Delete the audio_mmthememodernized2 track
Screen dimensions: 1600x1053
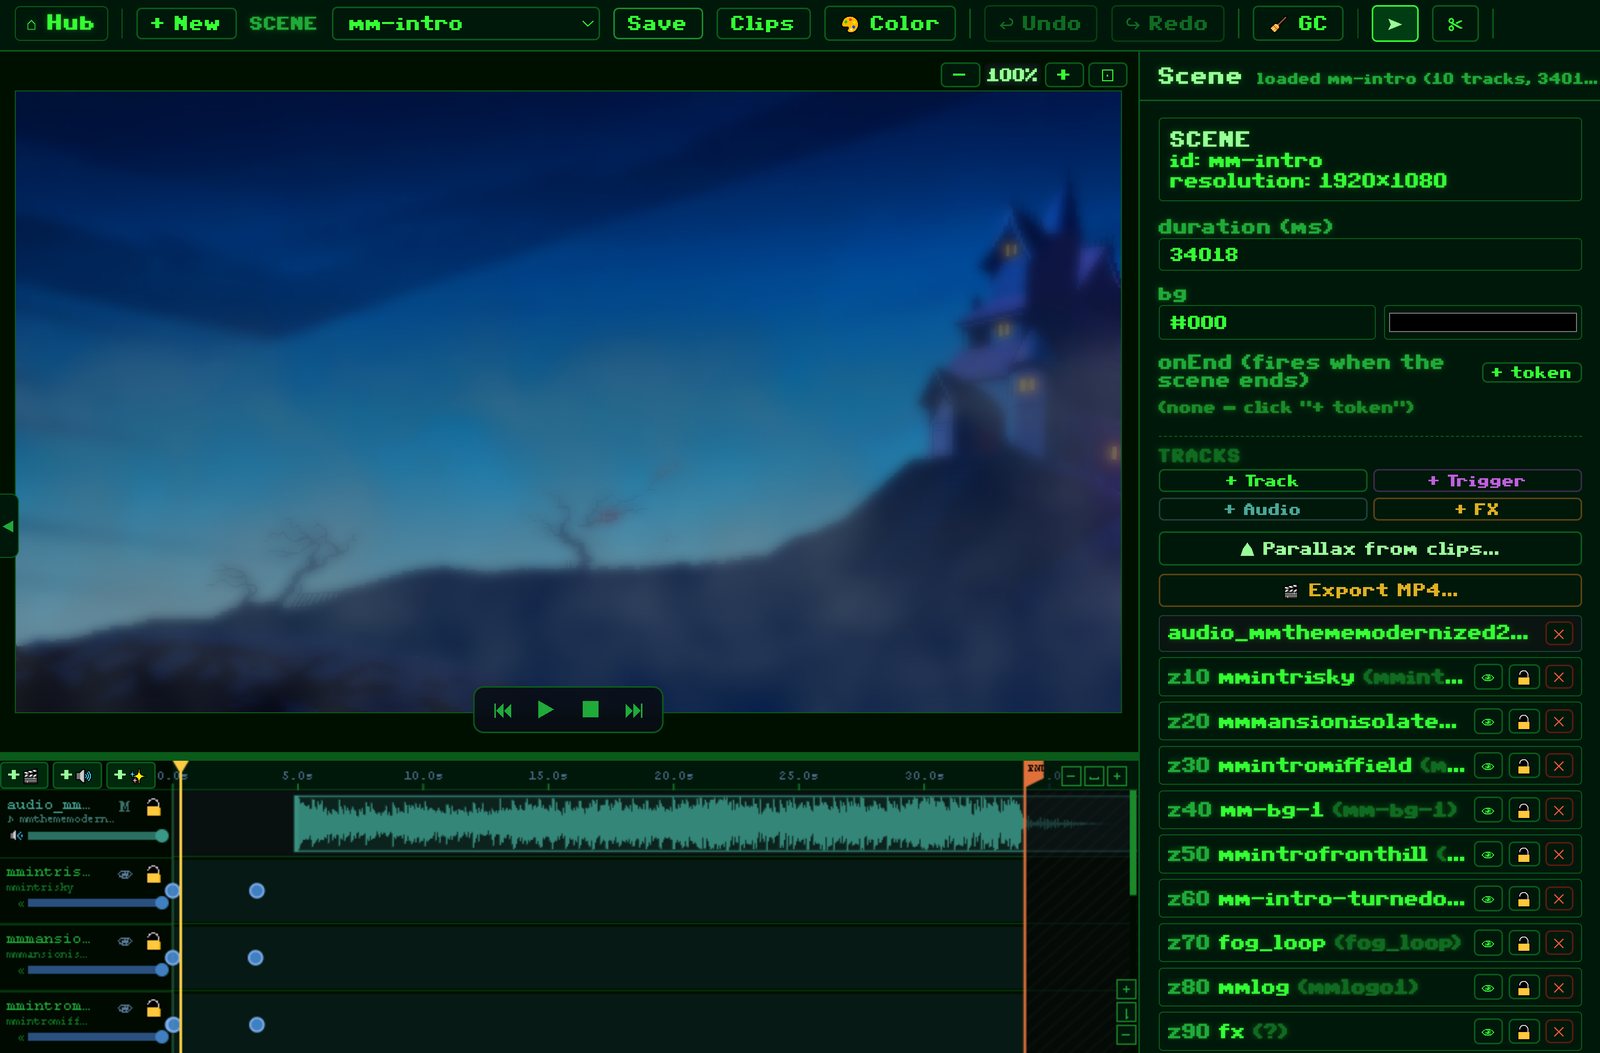pos(1558,633)
